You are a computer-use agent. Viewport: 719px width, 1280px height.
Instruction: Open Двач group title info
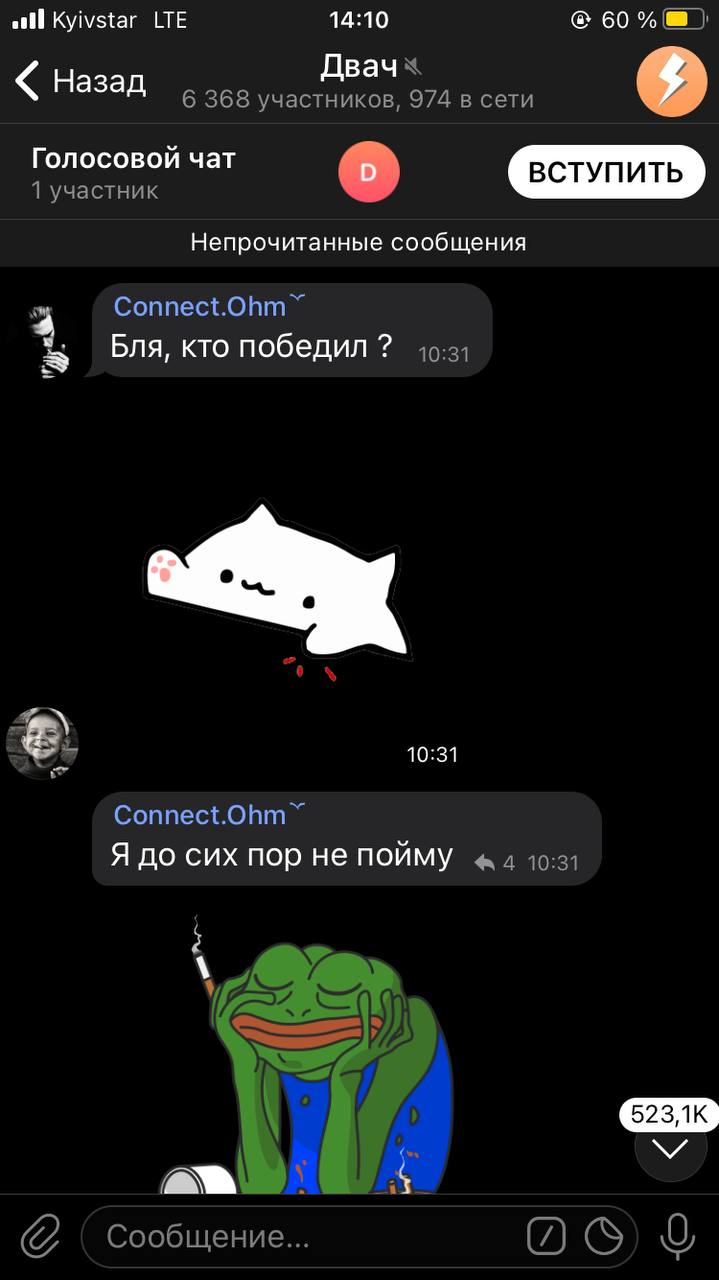coord(358,67)
